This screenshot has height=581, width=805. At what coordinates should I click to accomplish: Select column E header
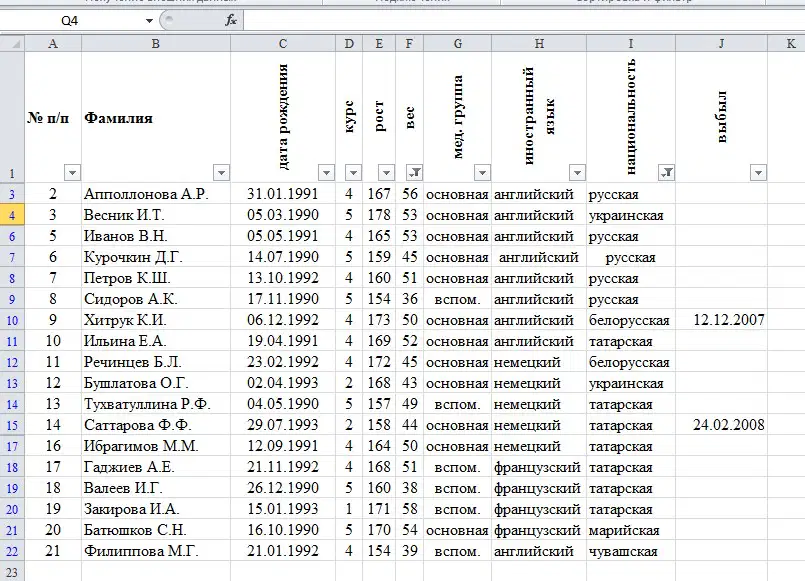379,44
